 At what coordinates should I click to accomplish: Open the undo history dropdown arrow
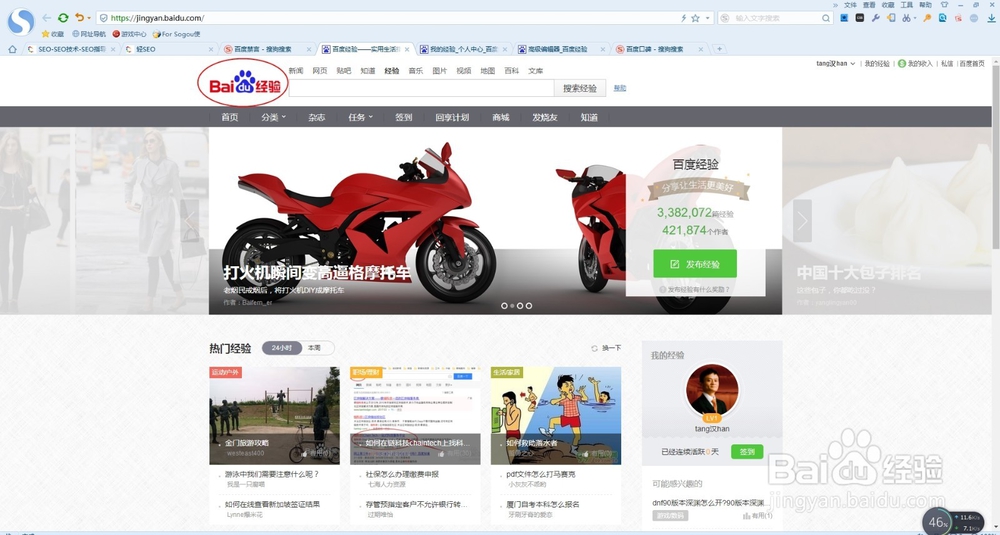(x=89, y=18)
